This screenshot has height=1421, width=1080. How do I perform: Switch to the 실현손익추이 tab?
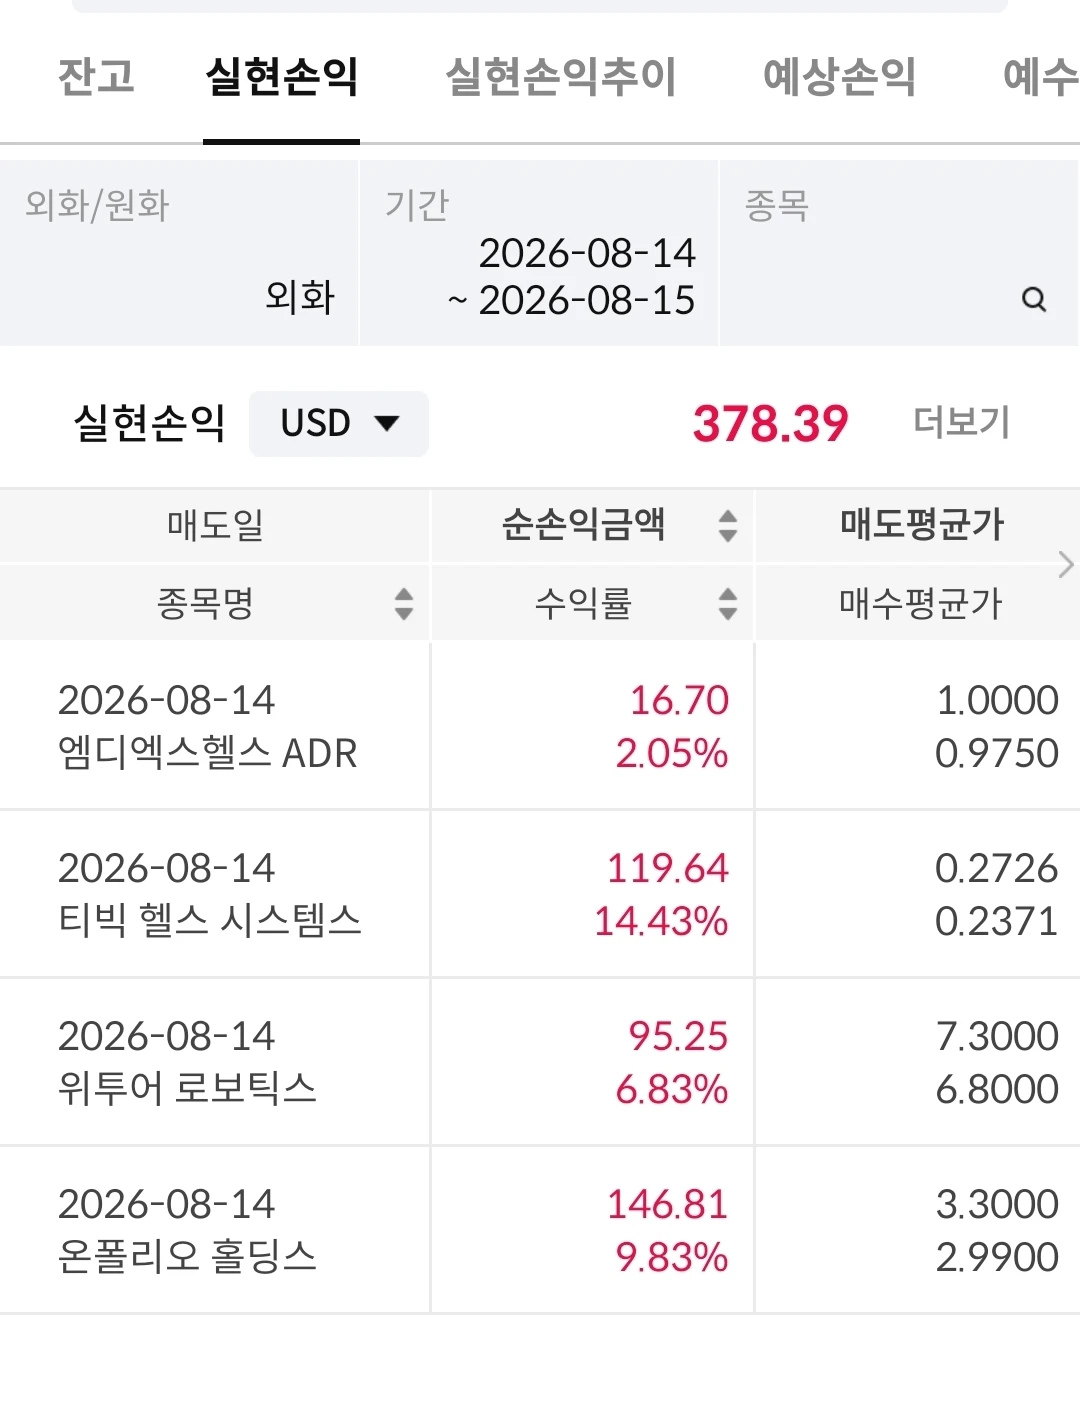point(561,77)
